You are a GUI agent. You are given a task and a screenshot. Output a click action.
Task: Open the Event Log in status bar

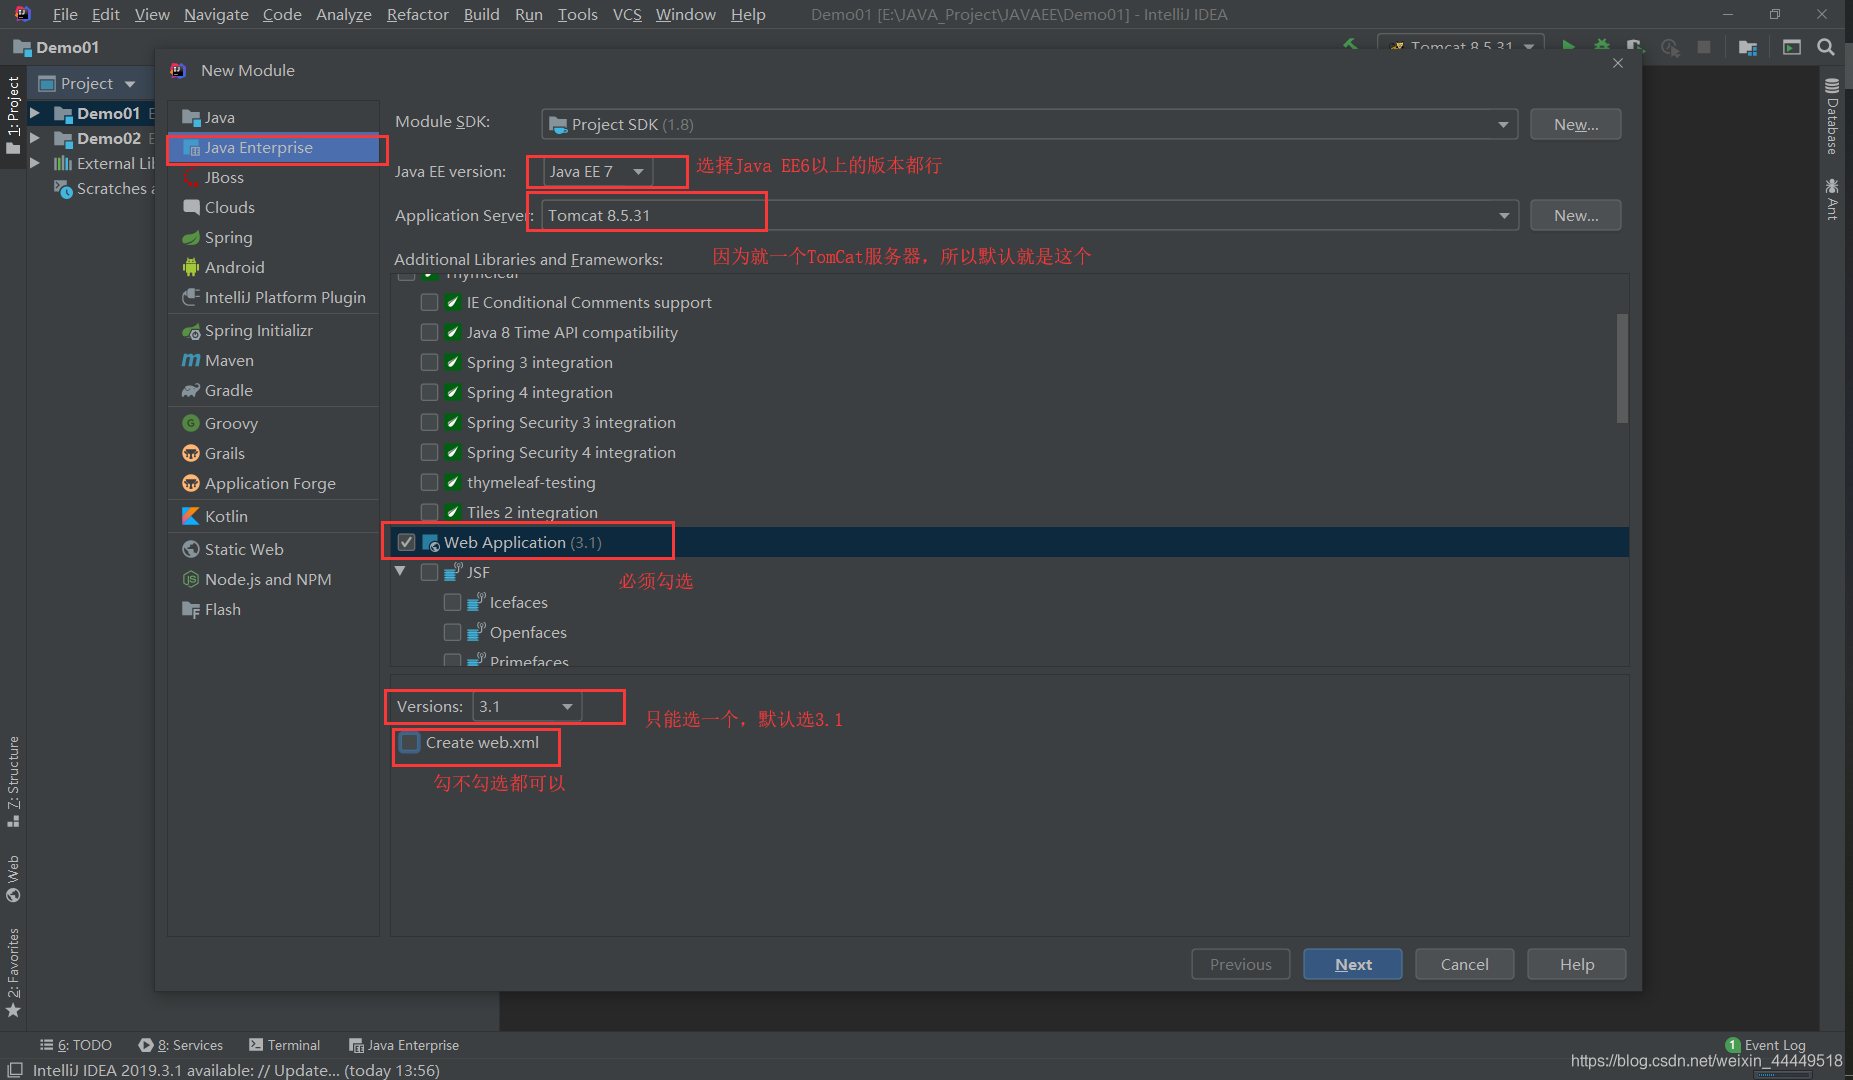pos(1765,1045)
